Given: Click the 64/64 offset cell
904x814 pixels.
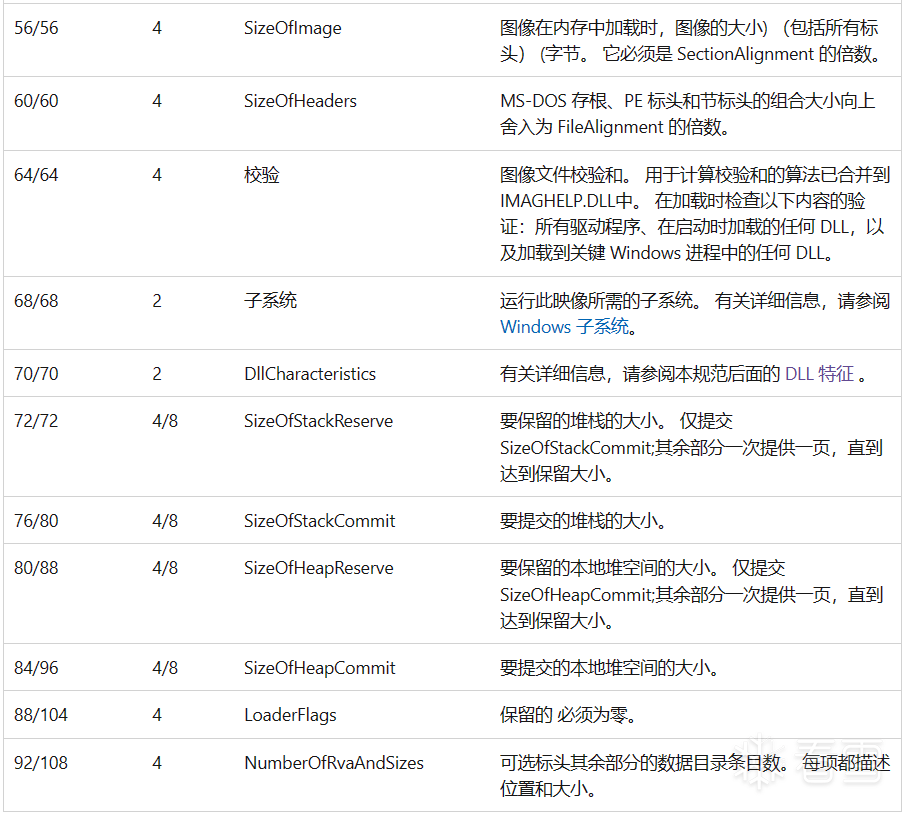Looking at the screenshot, I should (x=36, y=175).
